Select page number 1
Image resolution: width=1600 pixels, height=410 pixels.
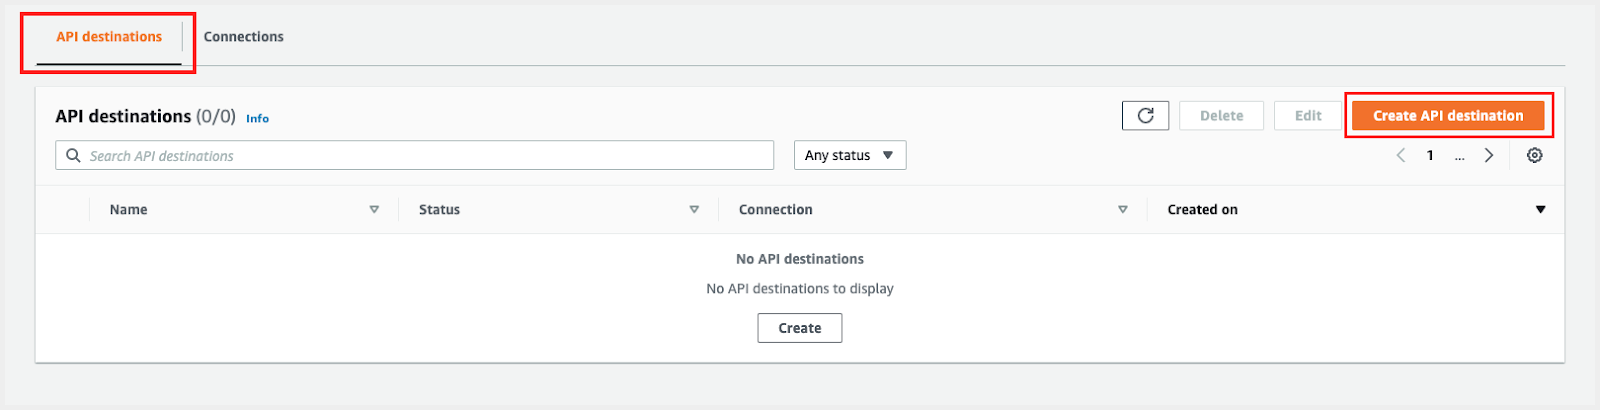coord(1430,155)
